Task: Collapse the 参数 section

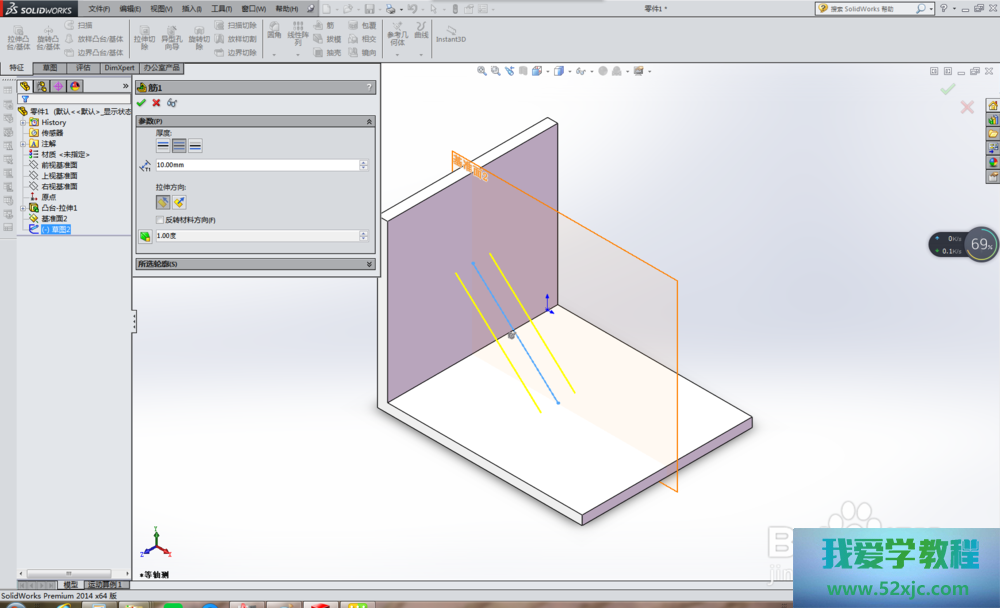Action: 370,121
